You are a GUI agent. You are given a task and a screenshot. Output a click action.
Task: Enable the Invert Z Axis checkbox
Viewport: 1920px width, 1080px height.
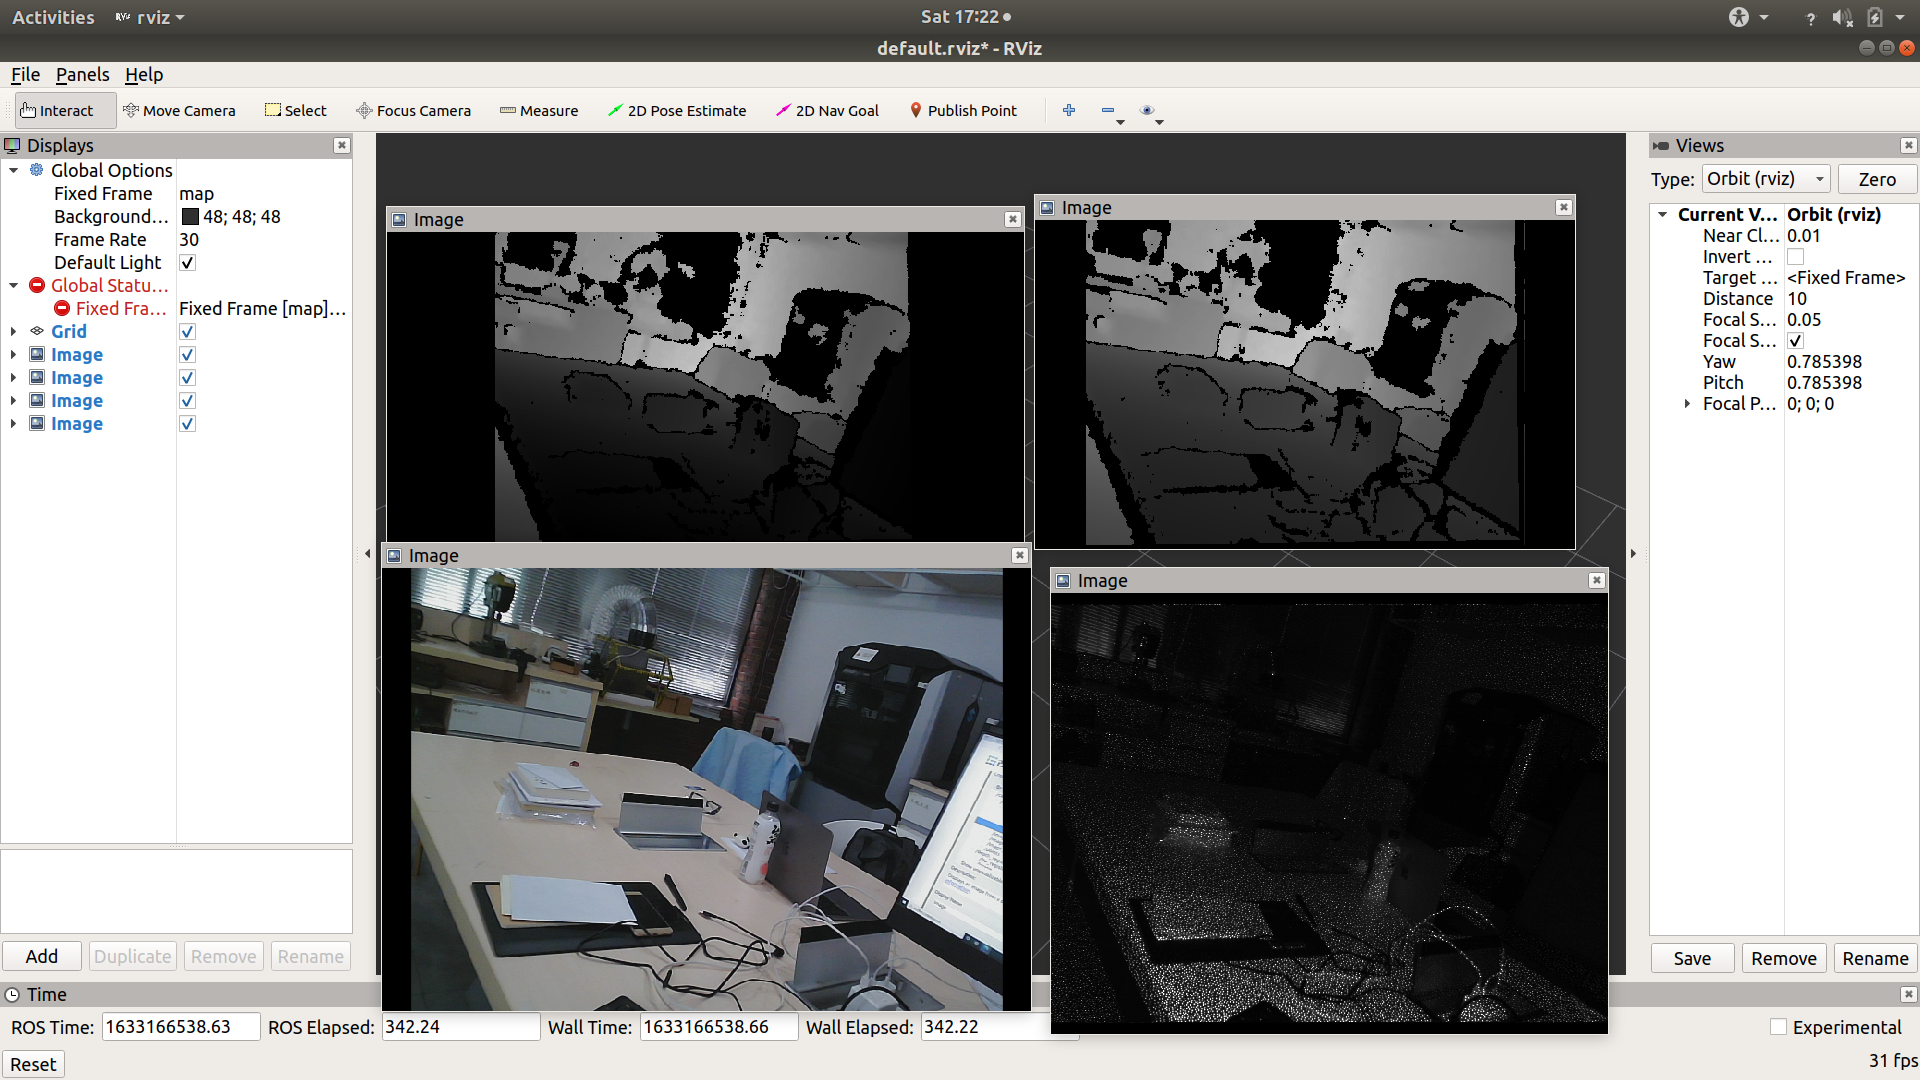1795,258
